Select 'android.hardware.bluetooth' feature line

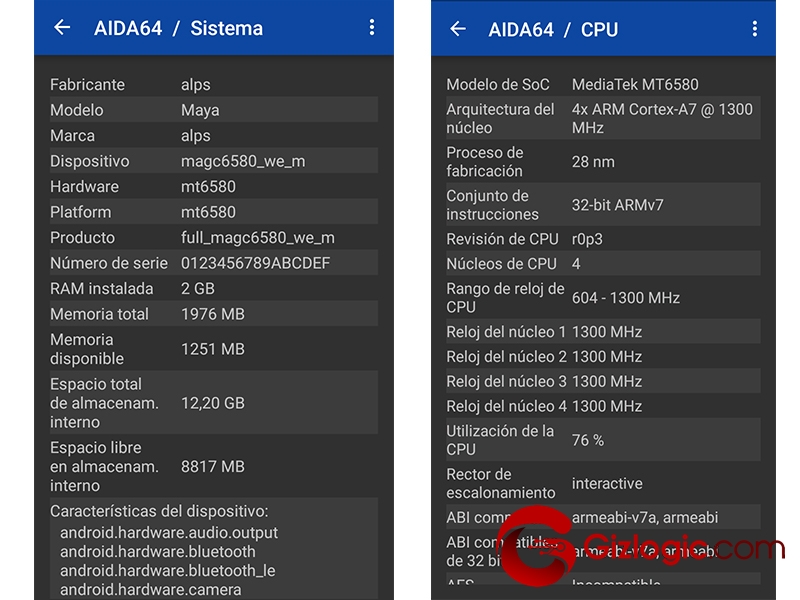(x=158, y=552)
